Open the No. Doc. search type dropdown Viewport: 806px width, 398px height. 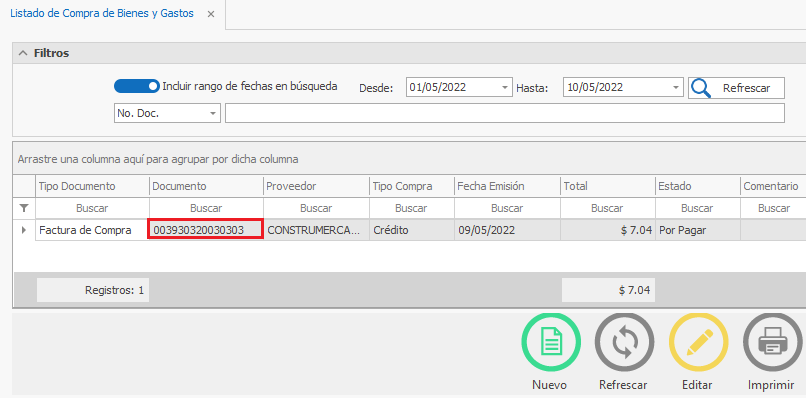coord(213,114)
